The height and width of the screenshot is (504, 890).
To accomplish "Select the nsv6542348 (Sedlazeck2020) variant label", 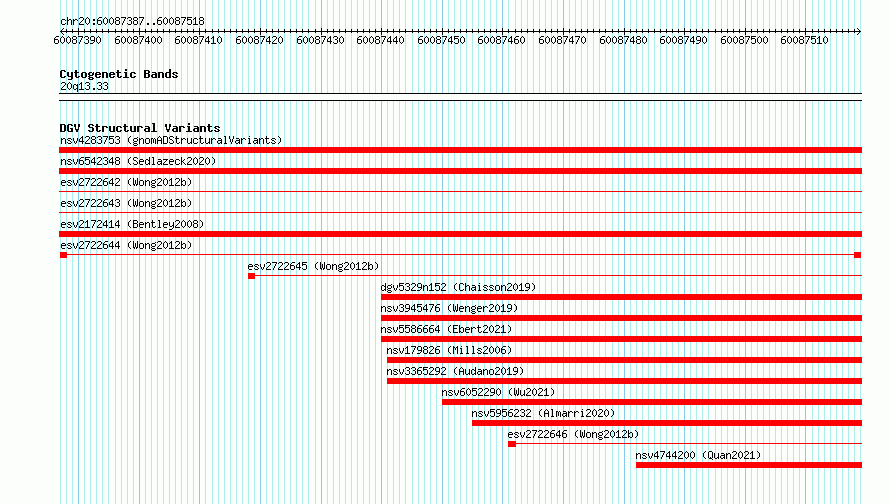I will (138, 161).
